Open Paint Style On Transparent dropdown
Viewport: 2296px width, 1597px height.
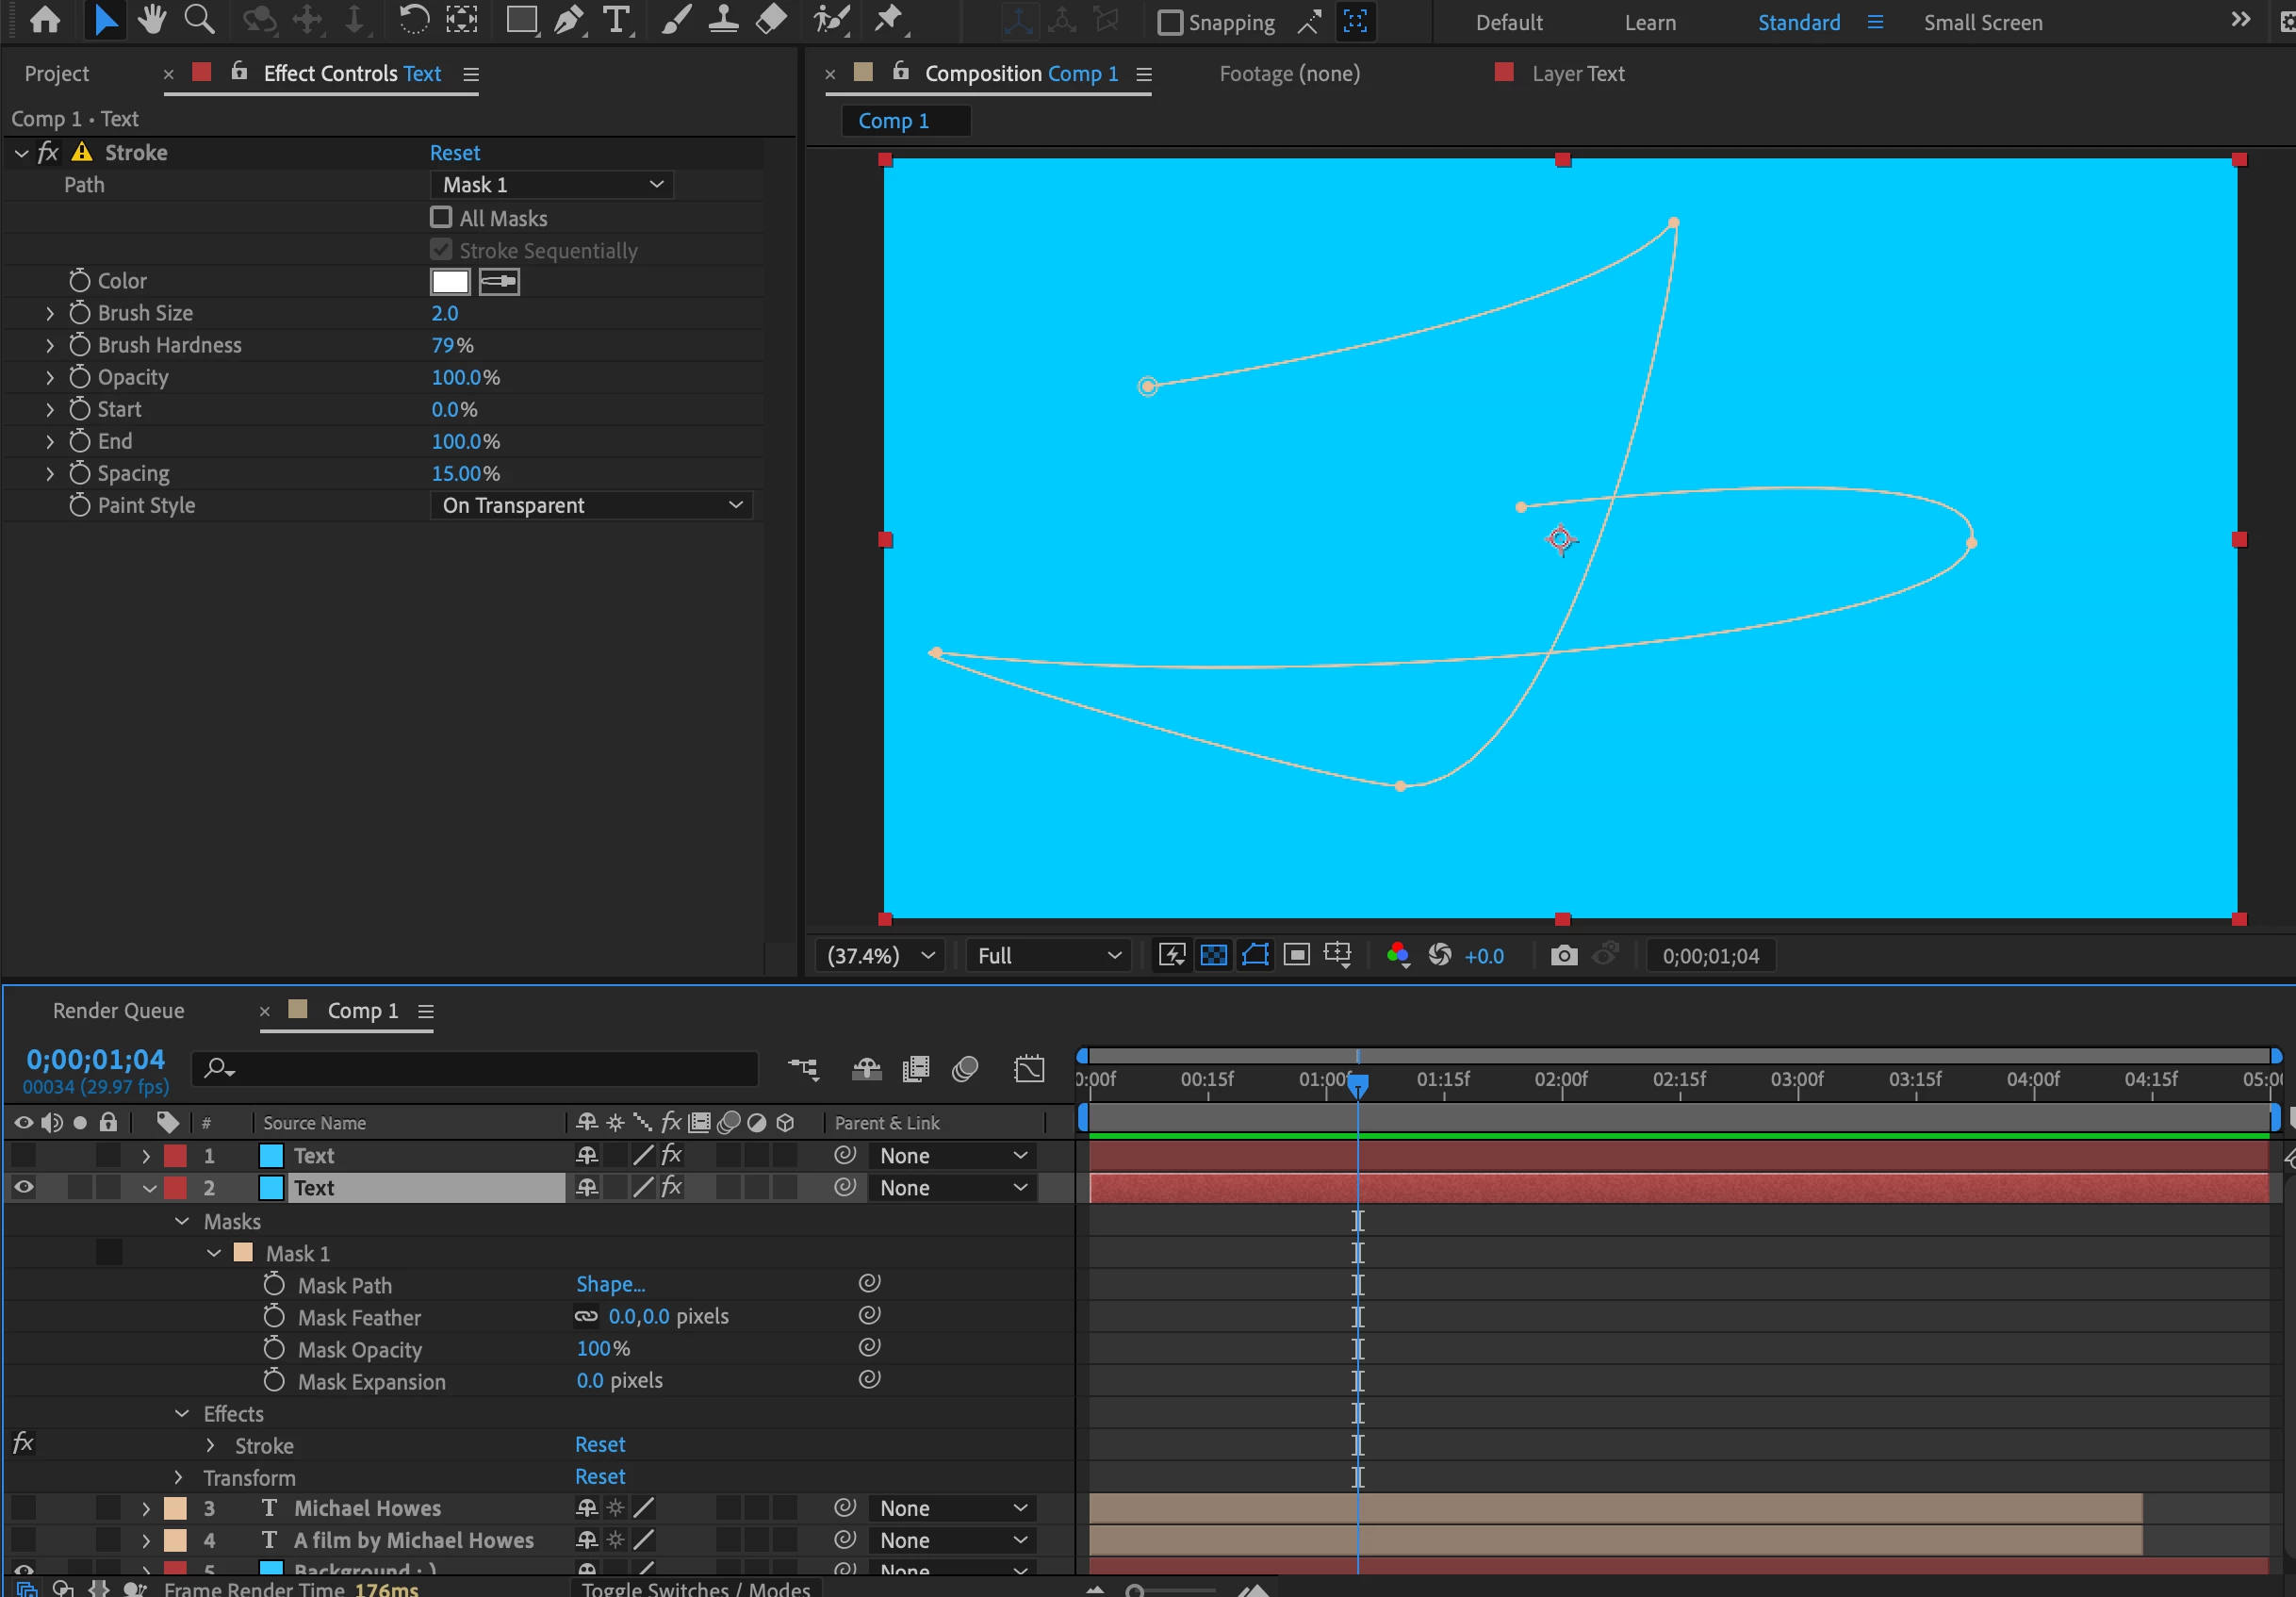pyautogui.click(x=592, y=506)
